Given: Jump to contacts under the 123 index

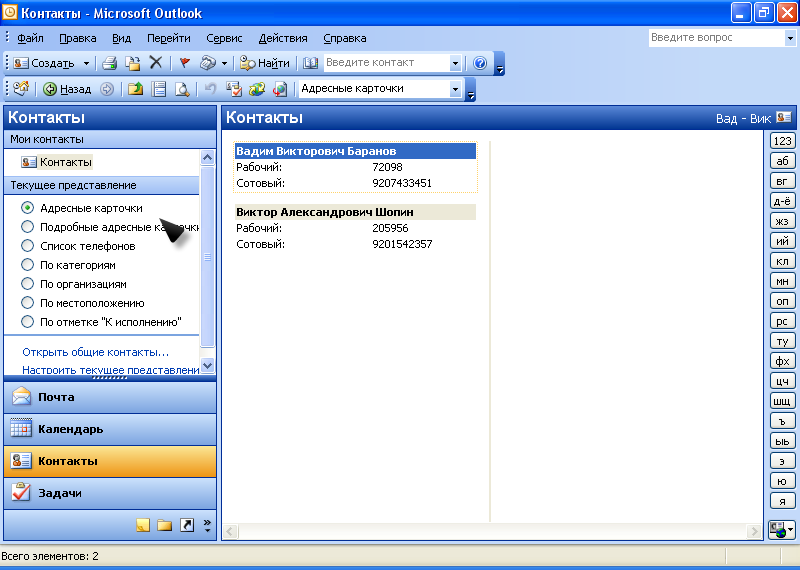Looking at the screenshot, I should [782, 141].
